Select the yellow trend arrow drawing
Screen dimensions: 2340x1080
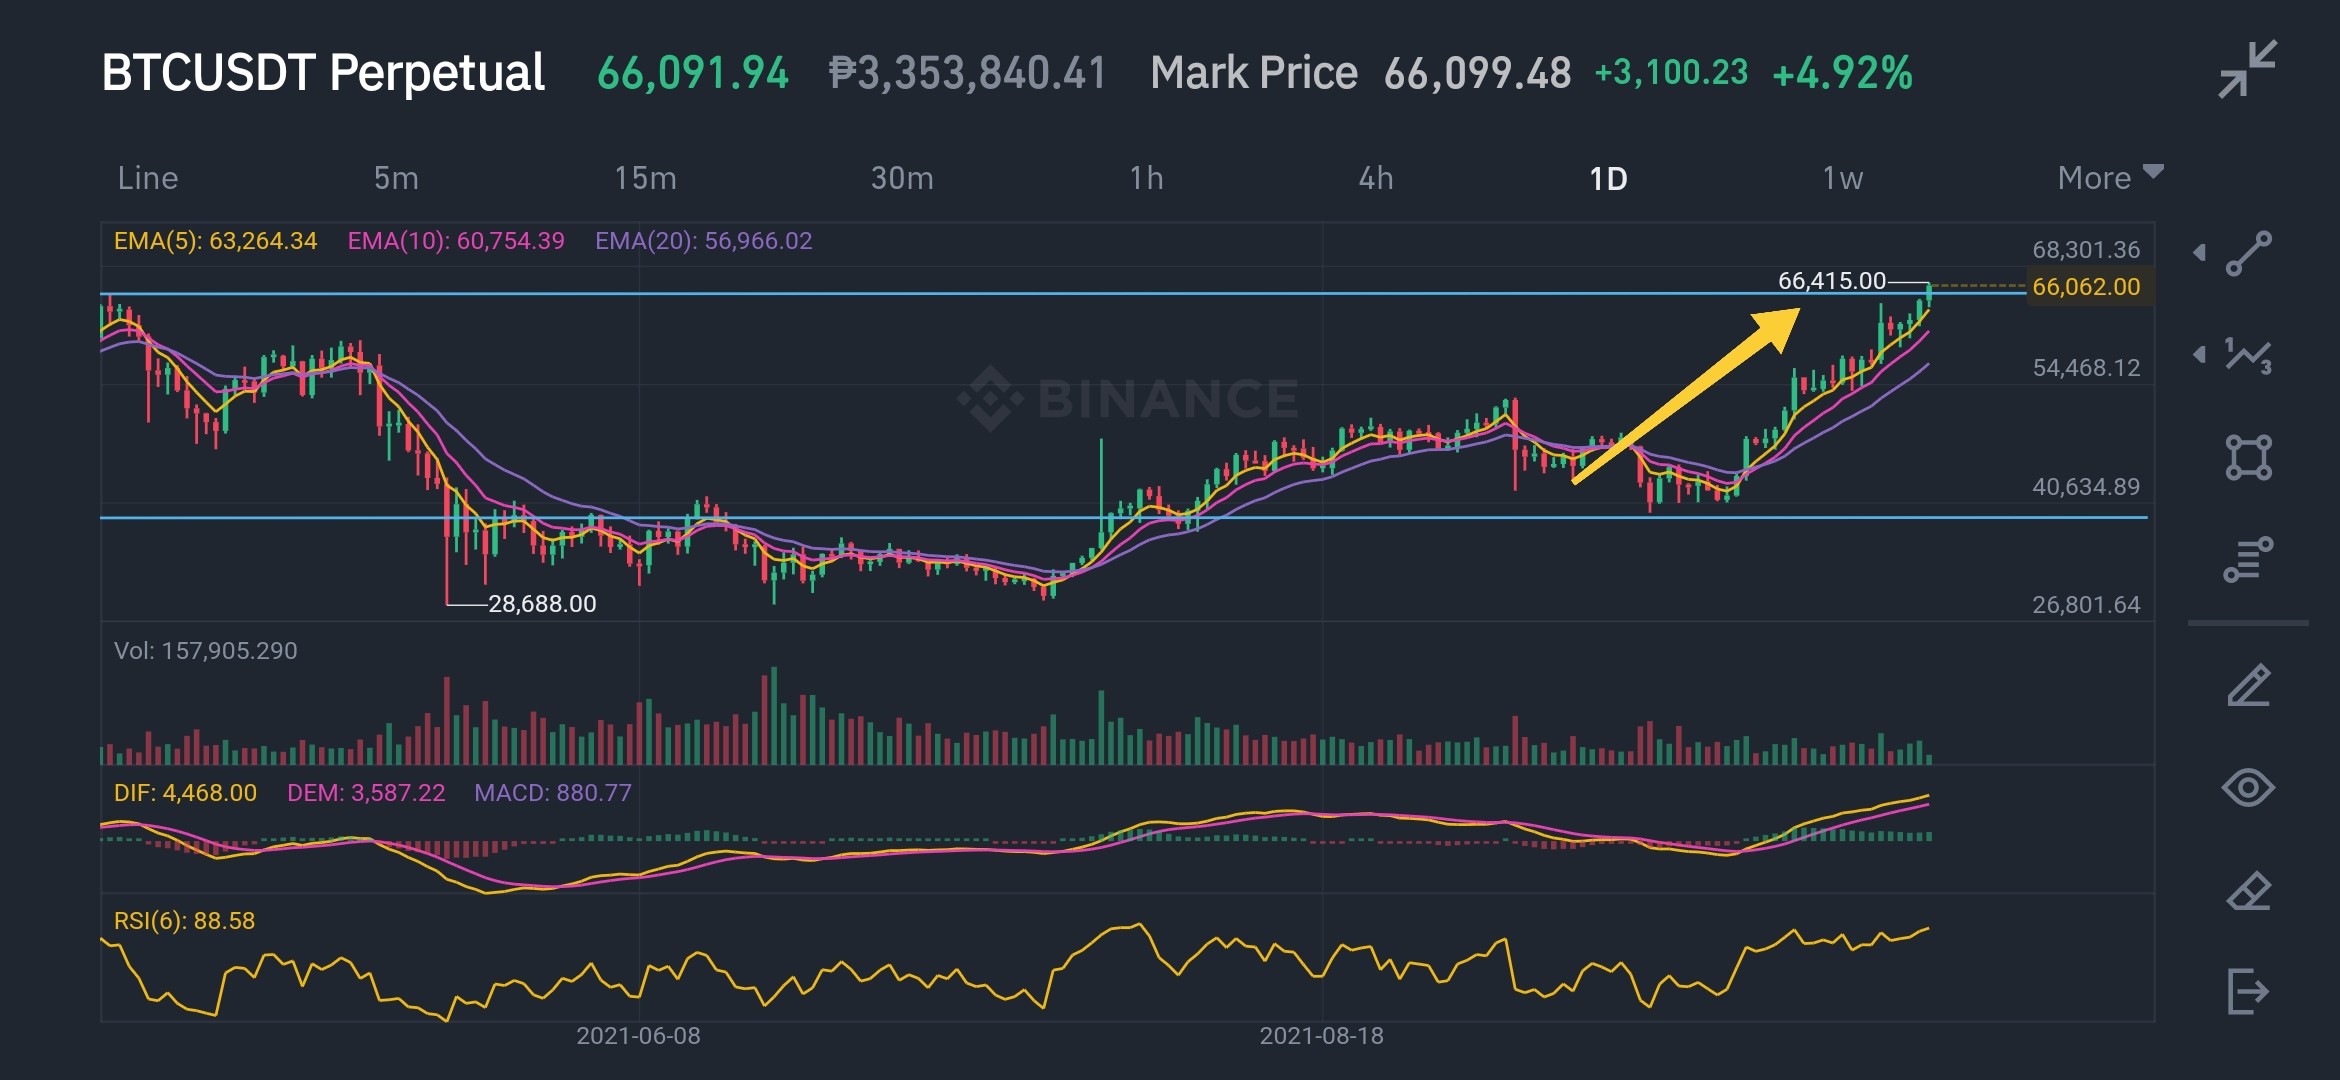pyautogui.click(x=1686, y=396)
